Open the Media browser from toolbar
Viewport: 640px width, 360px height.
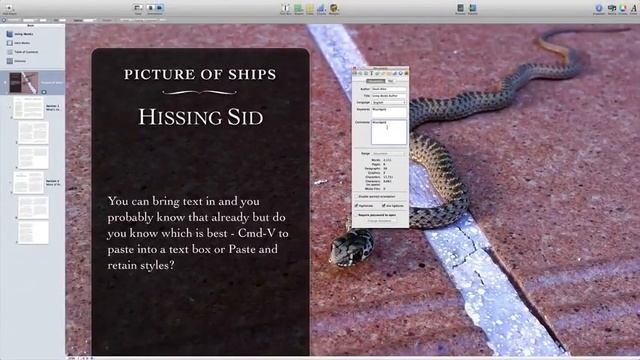point(611,8)
